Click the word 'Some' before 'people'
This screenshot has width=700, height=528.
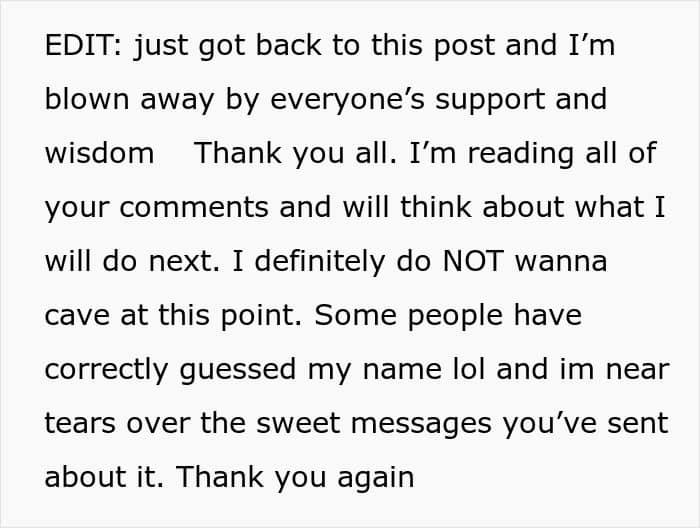[355, 315]
